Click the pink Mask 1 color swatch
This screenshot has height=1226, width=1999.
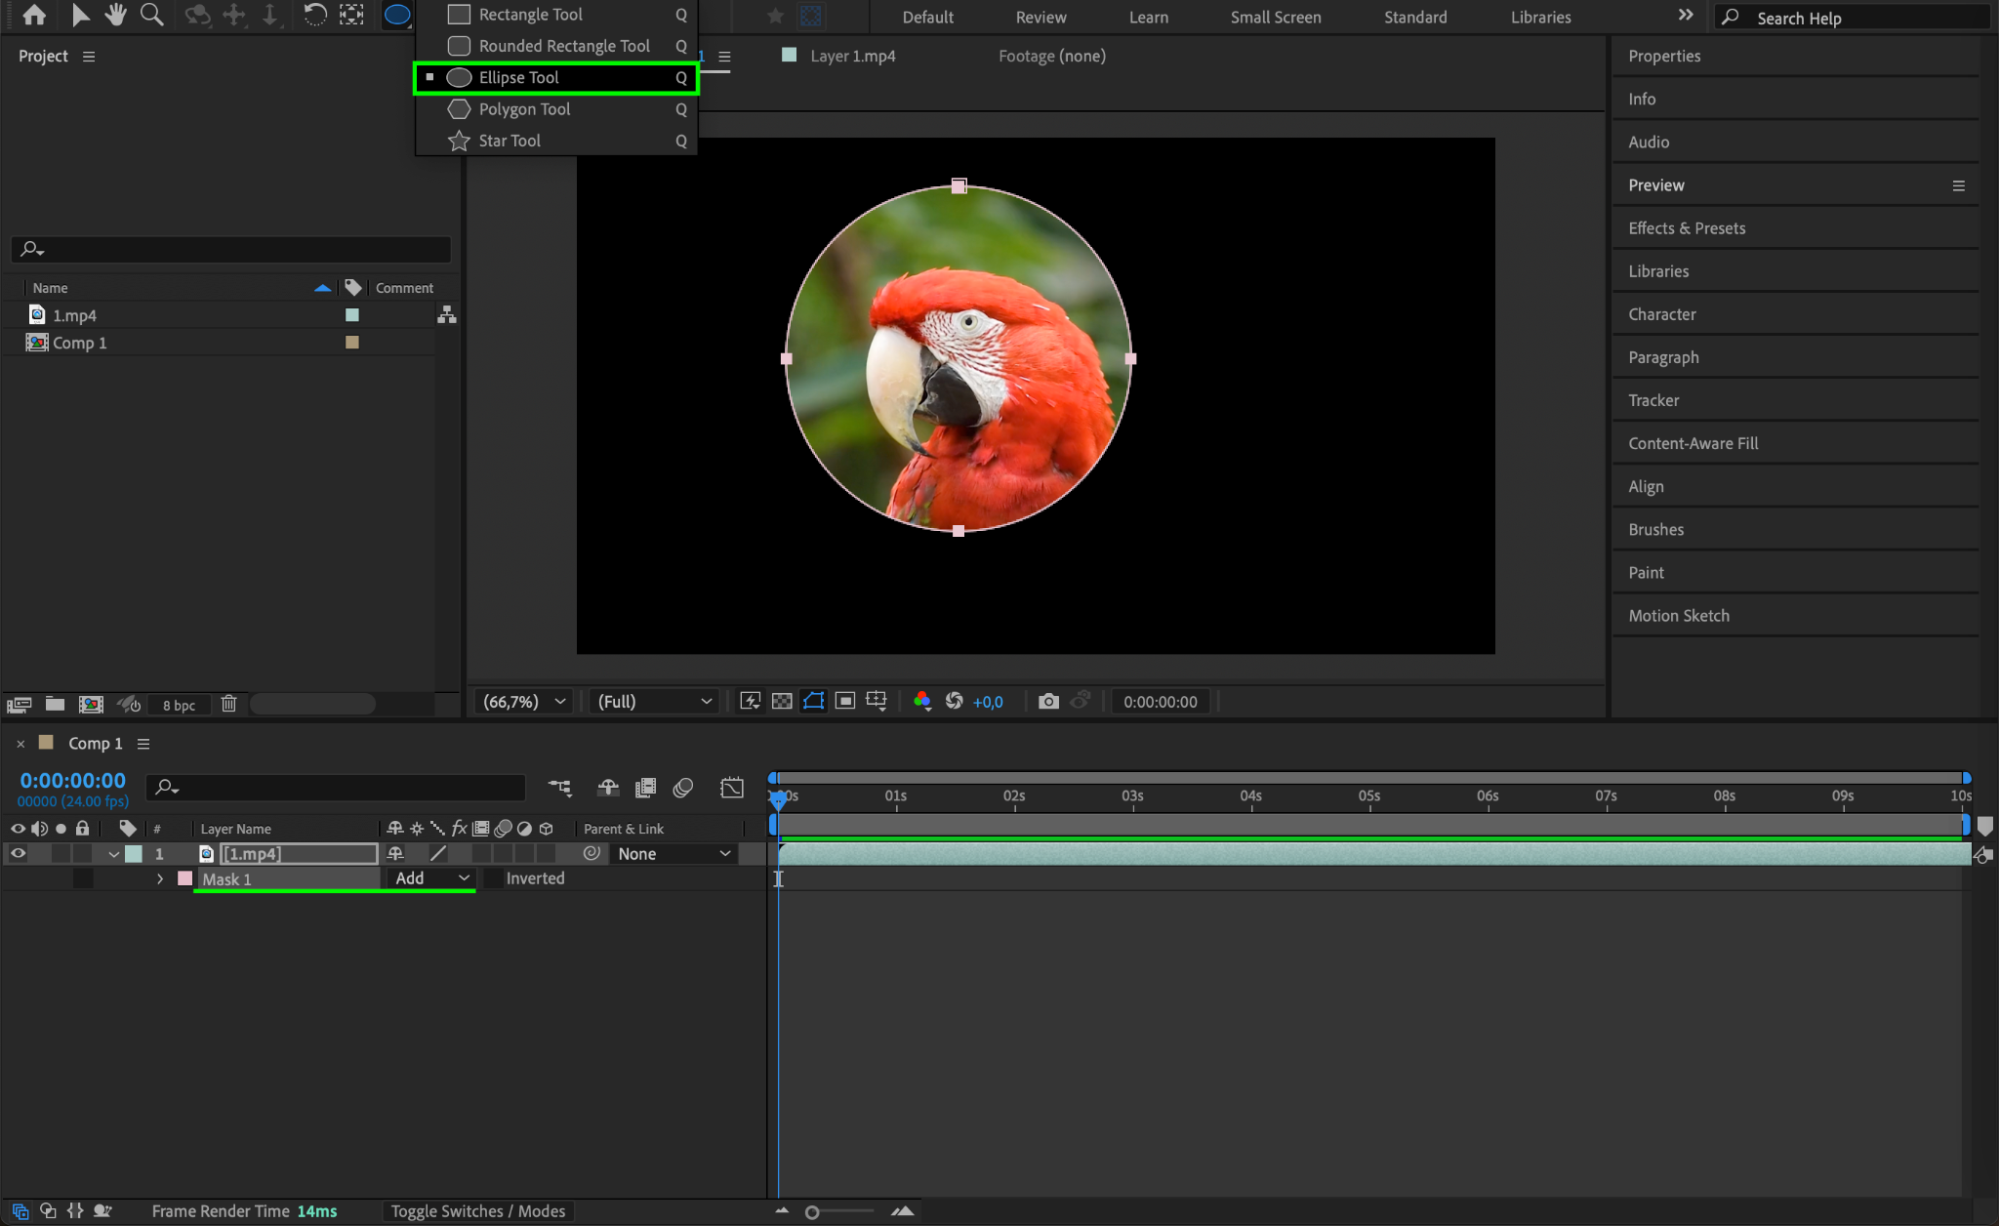(185, 878)
